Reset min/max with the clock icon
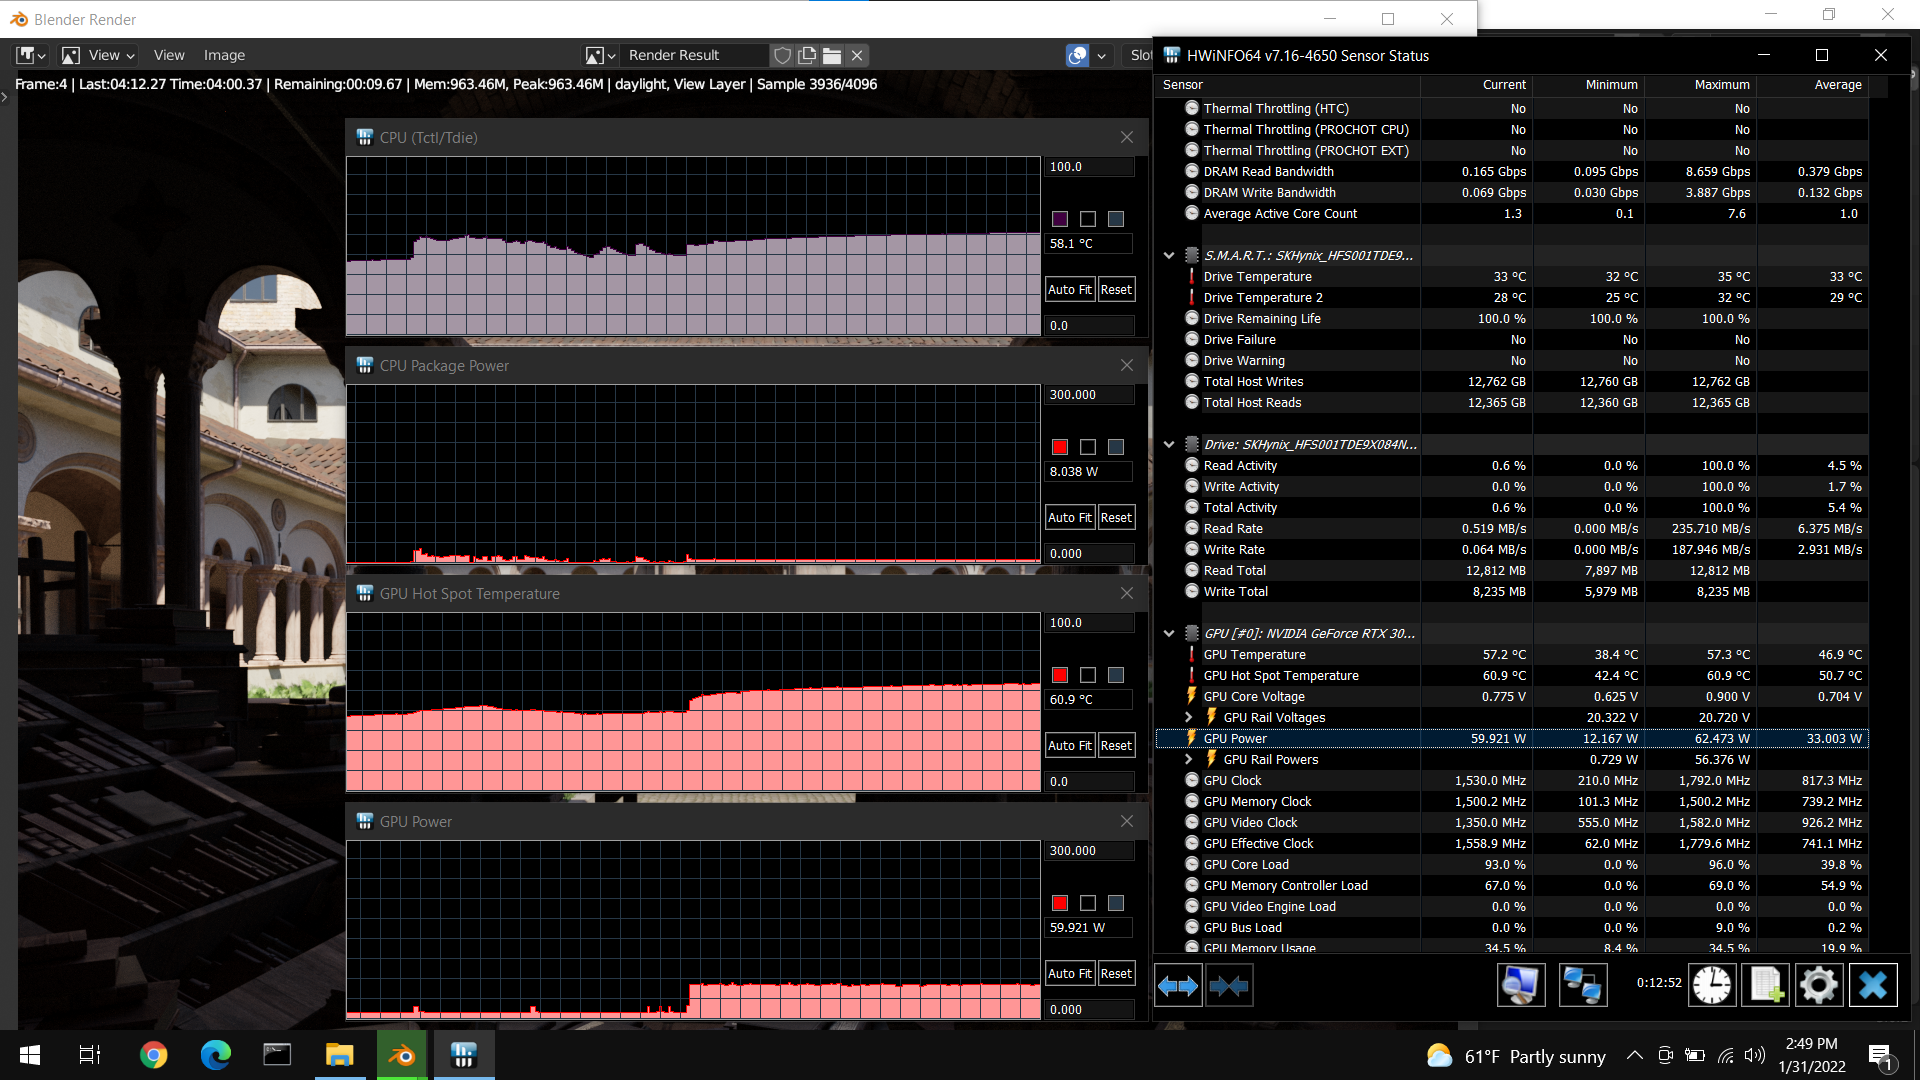This screenshot has width=1920, height=1080. (x=1712, y=985)
